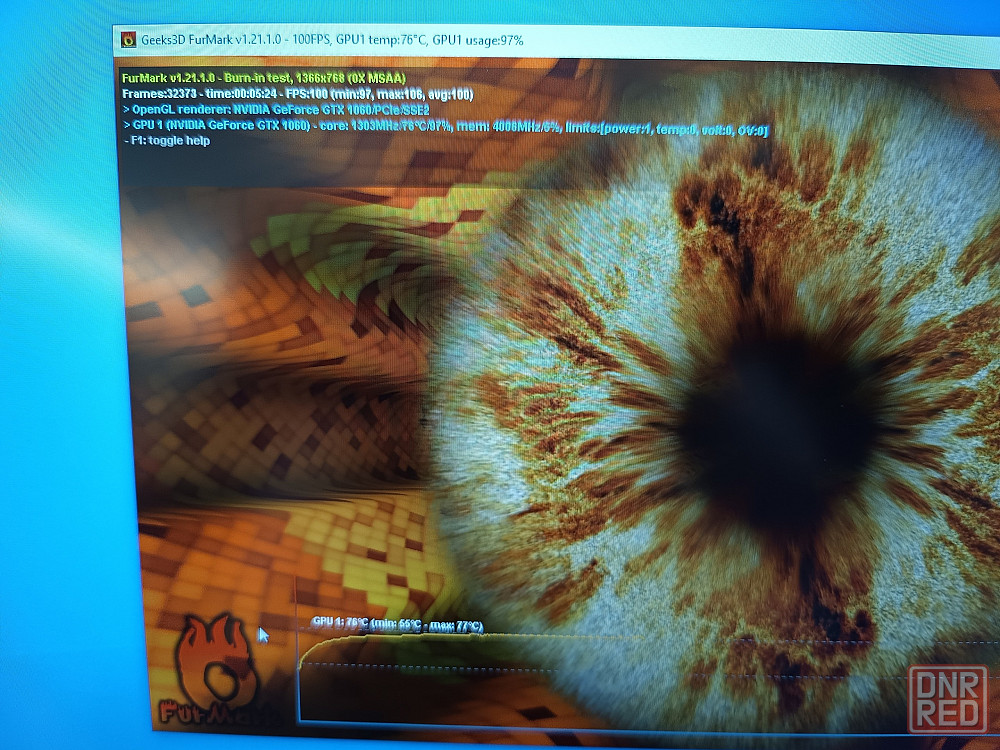1000x750 pixels.
Task: Click the "GPU 1: 76°C" graph label
Action: (x=340, y=622)
